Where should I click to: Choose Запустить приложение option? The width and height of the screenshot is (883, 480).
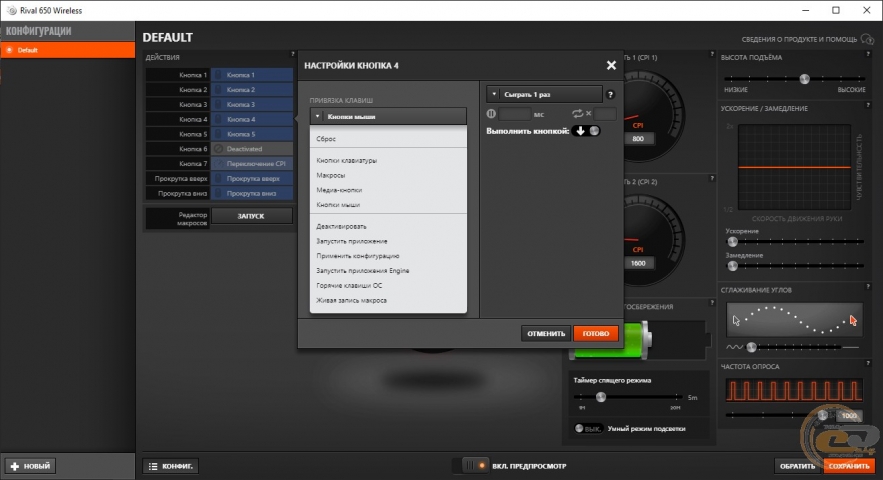pos(351,241)
